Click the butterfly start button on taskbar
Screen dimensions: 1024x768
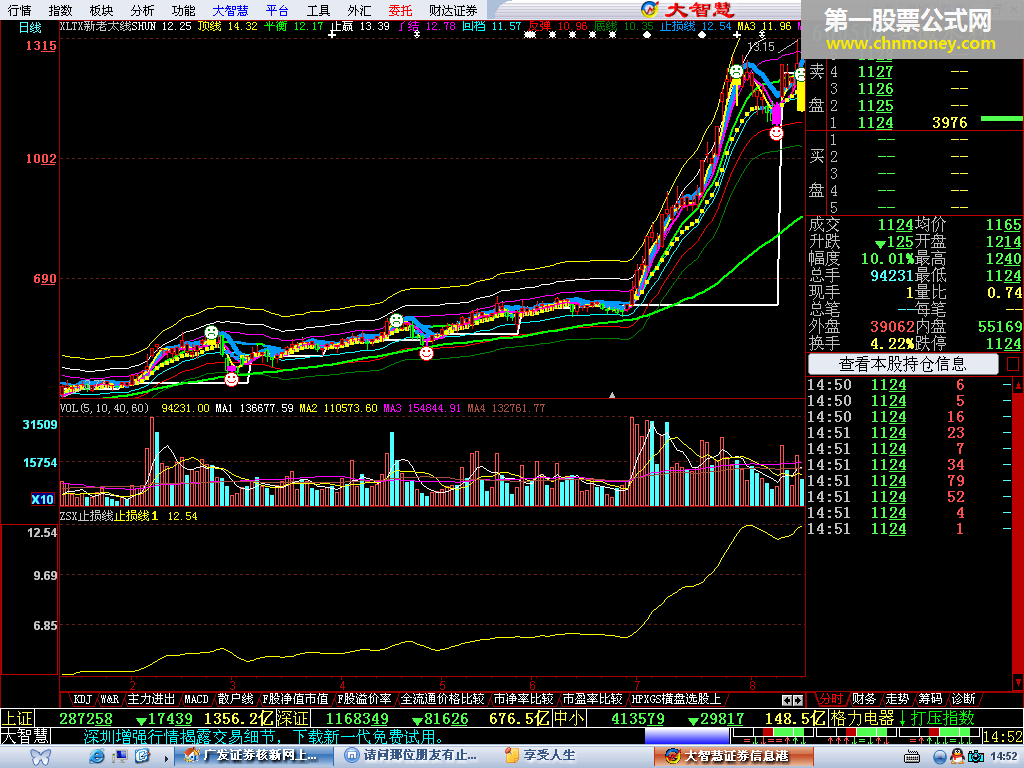[x=40, y=757]
